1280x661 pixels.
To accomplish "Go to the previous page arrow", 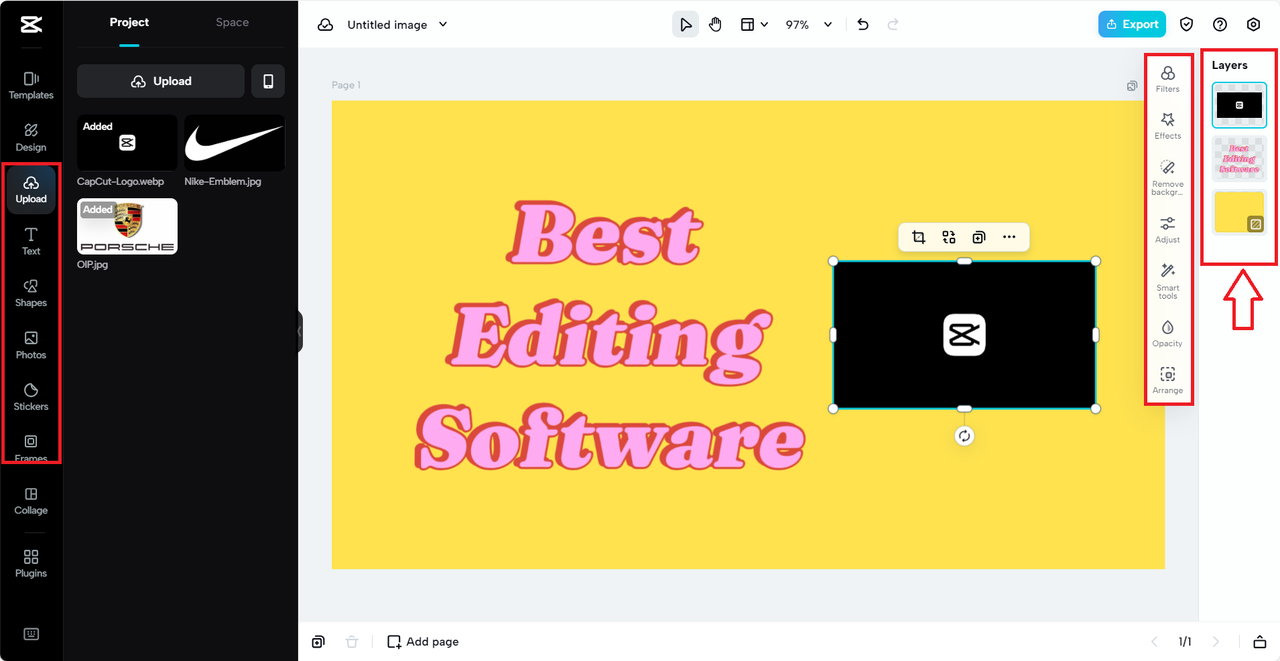I will click(1154, 642).
